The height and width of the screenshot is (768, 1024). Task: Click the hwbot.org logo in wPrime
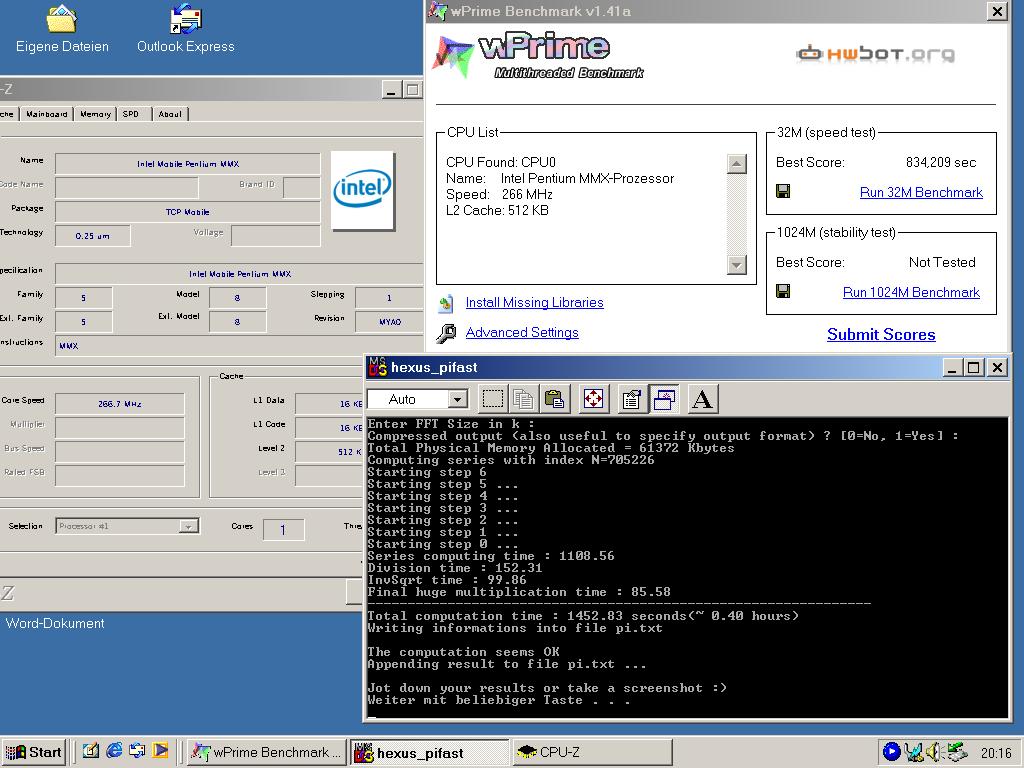coord(875,54)
